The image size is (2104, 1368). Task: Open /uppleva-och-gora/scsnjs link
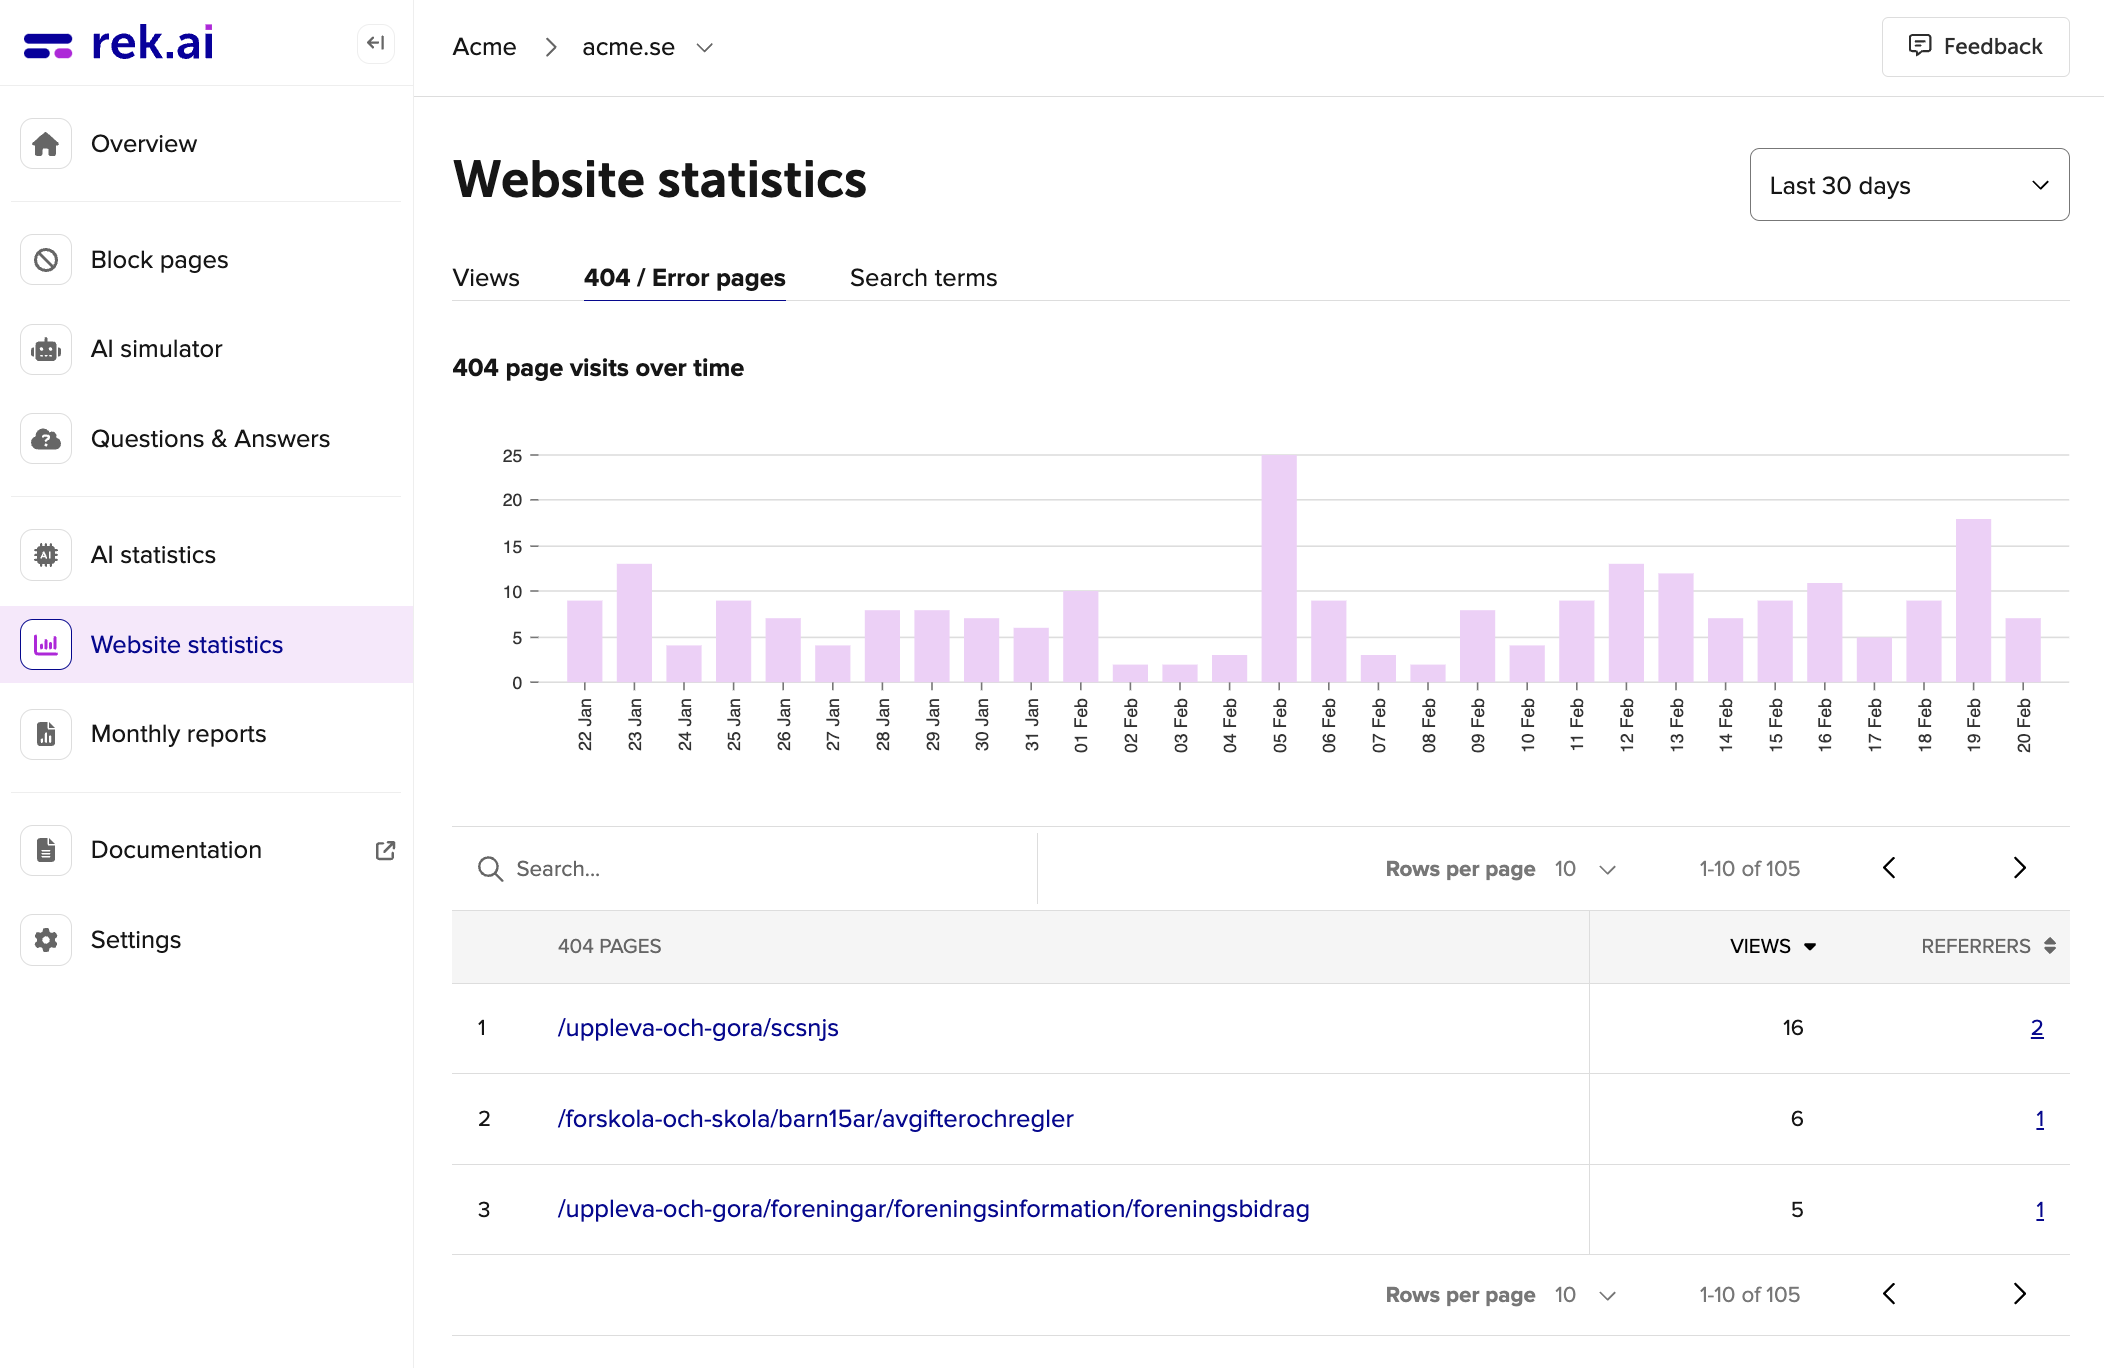tap(698, 1028)
